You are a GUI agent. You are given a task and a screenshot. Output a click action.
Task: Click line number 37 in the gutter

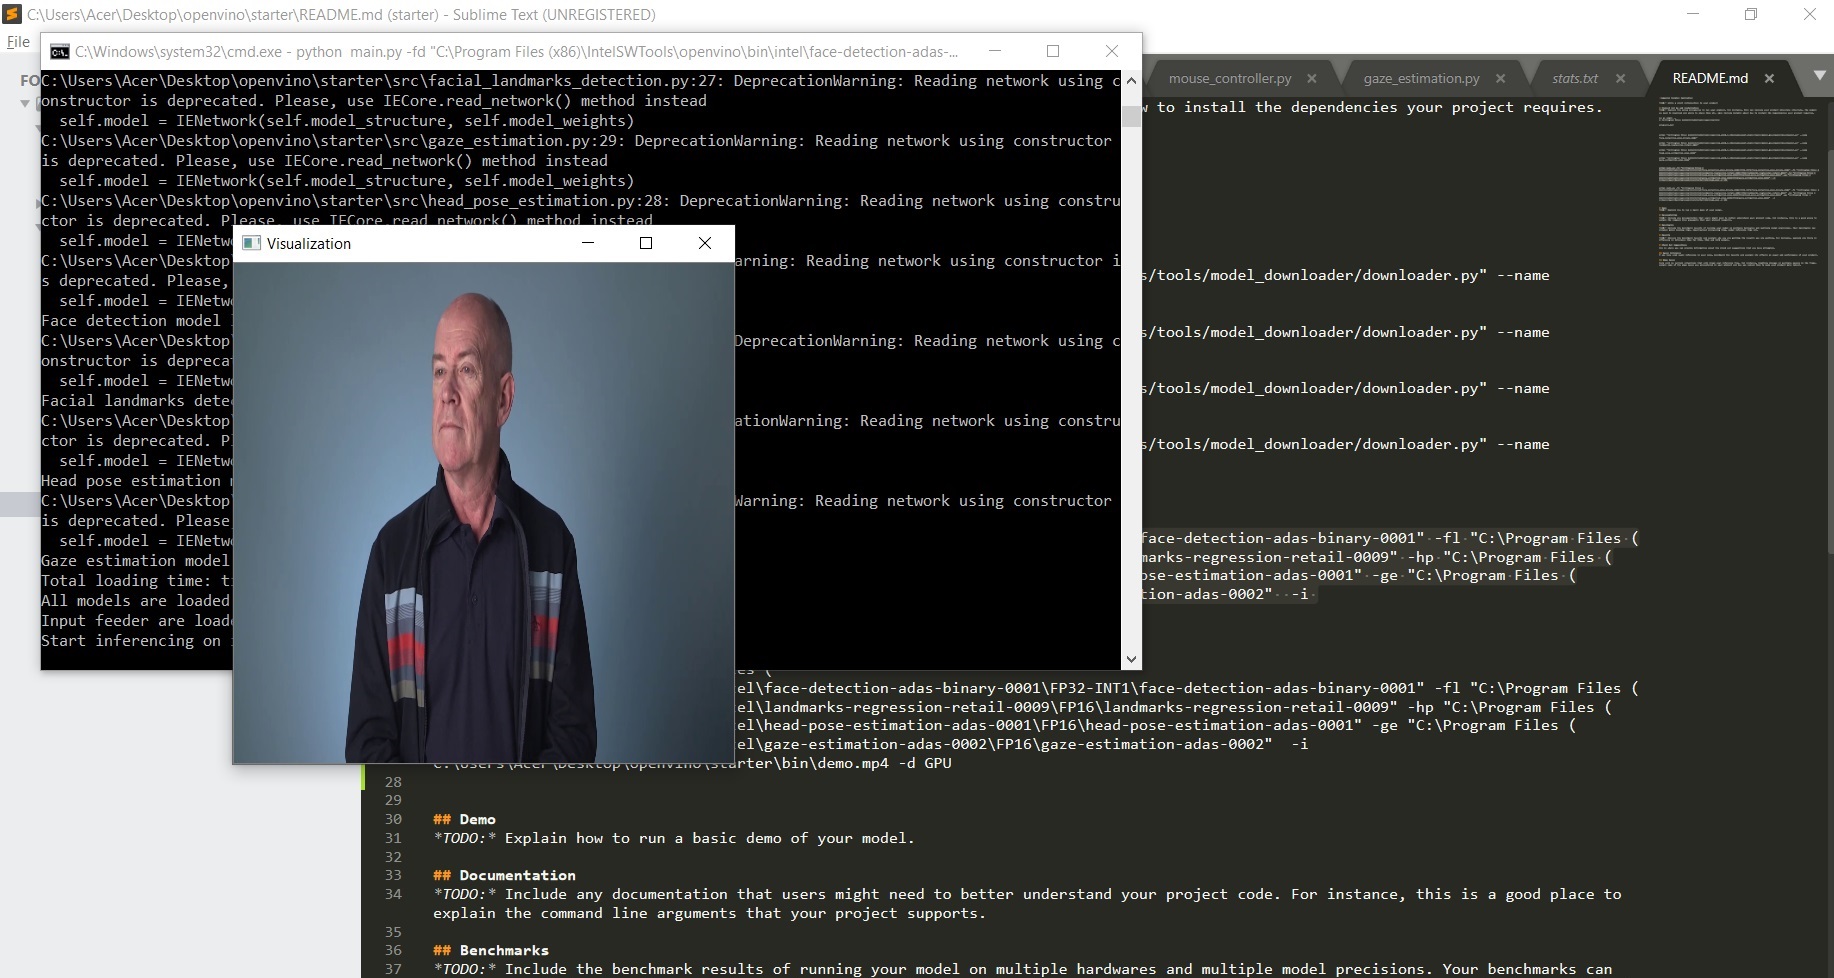coord(393,969)
